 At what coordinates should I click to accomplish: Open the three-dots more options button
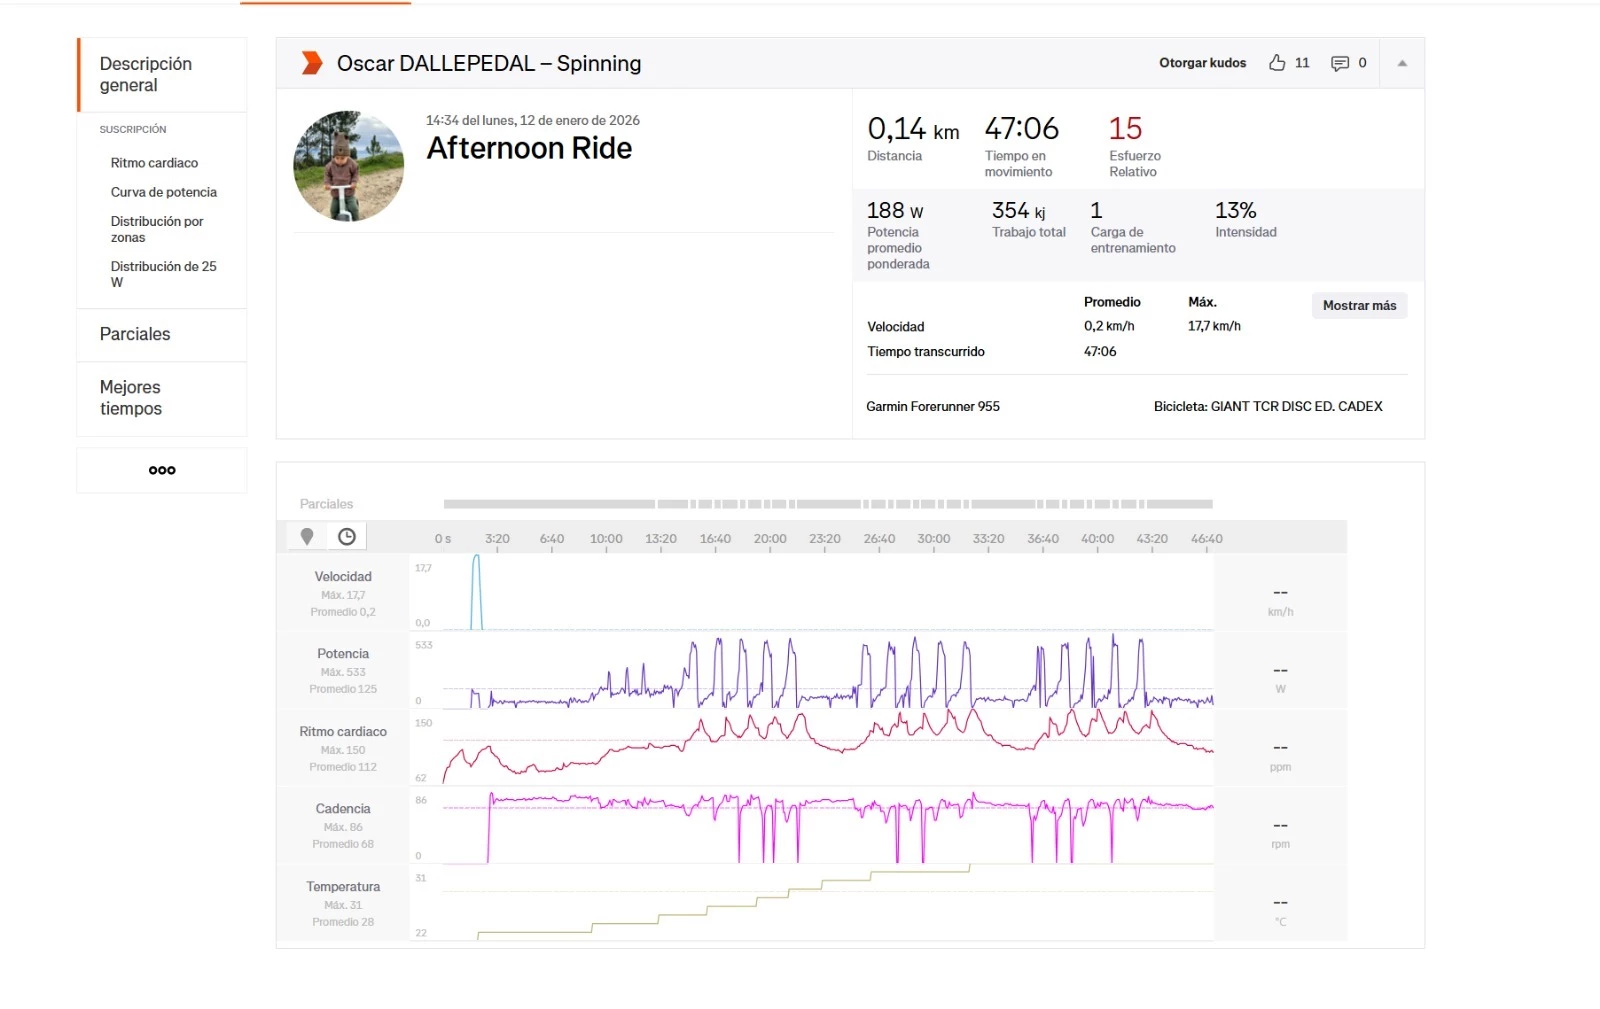(162, 470)
